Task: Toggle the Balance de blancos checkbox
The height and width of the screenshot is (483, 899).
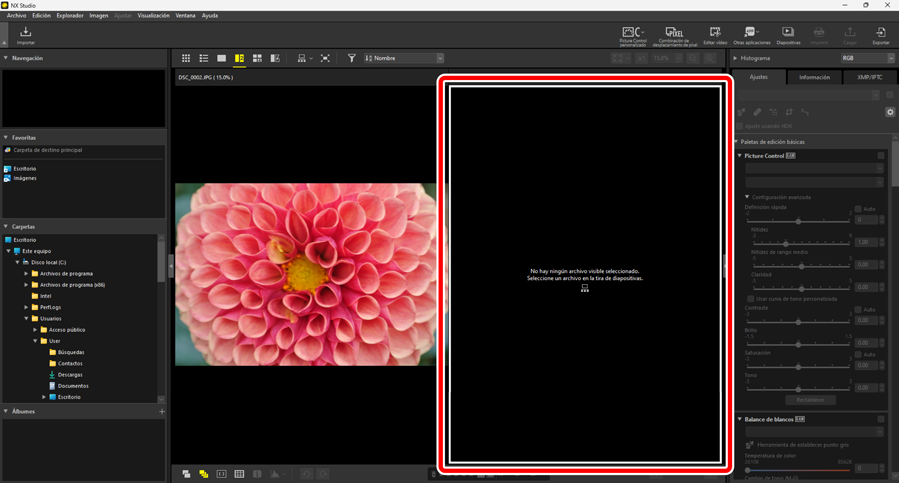Action: tap(881, 420)
